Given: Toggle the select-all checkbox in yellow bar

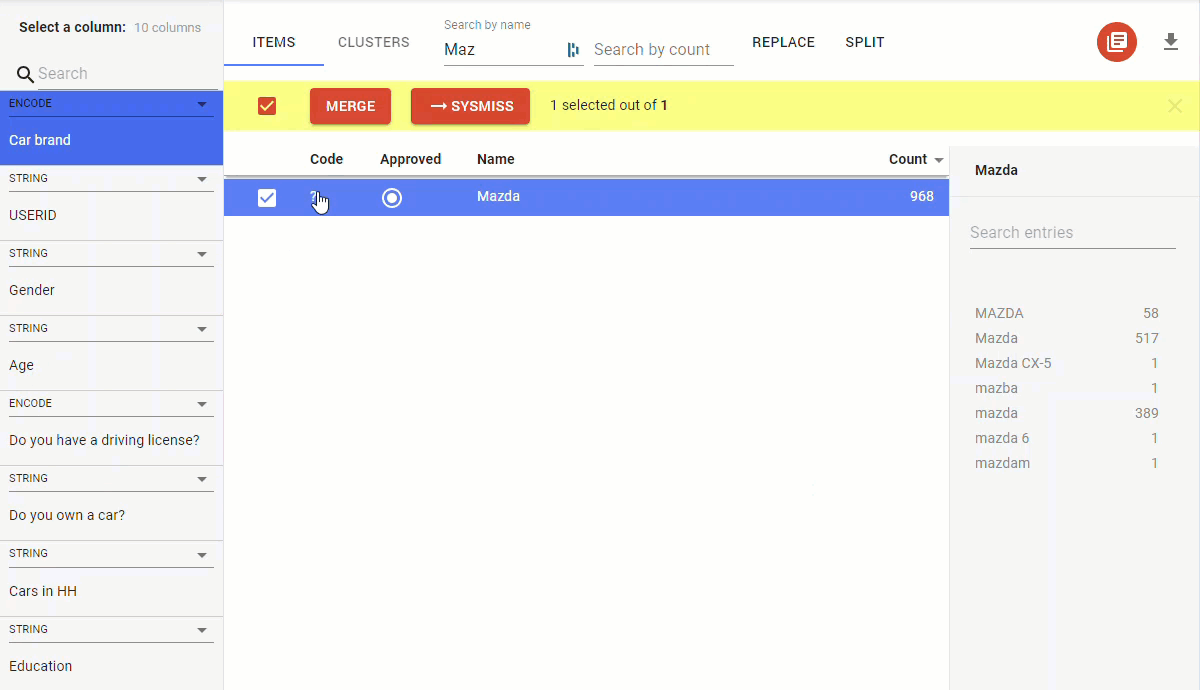Looking at the screenshot, I should pos(267,106).
